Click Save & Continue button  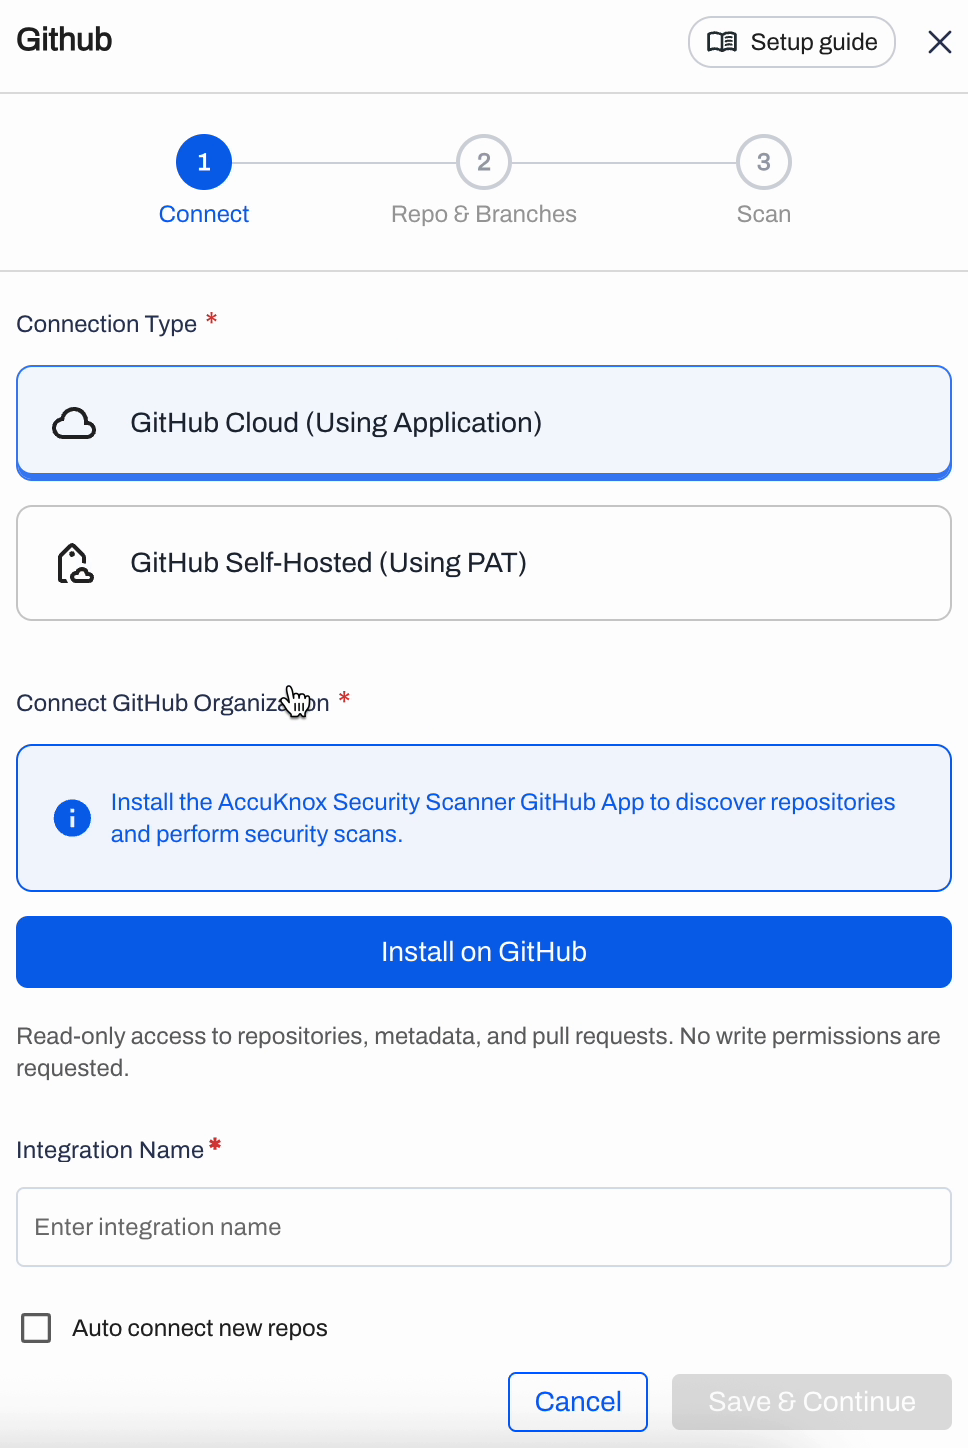[x=812, y=1402]
